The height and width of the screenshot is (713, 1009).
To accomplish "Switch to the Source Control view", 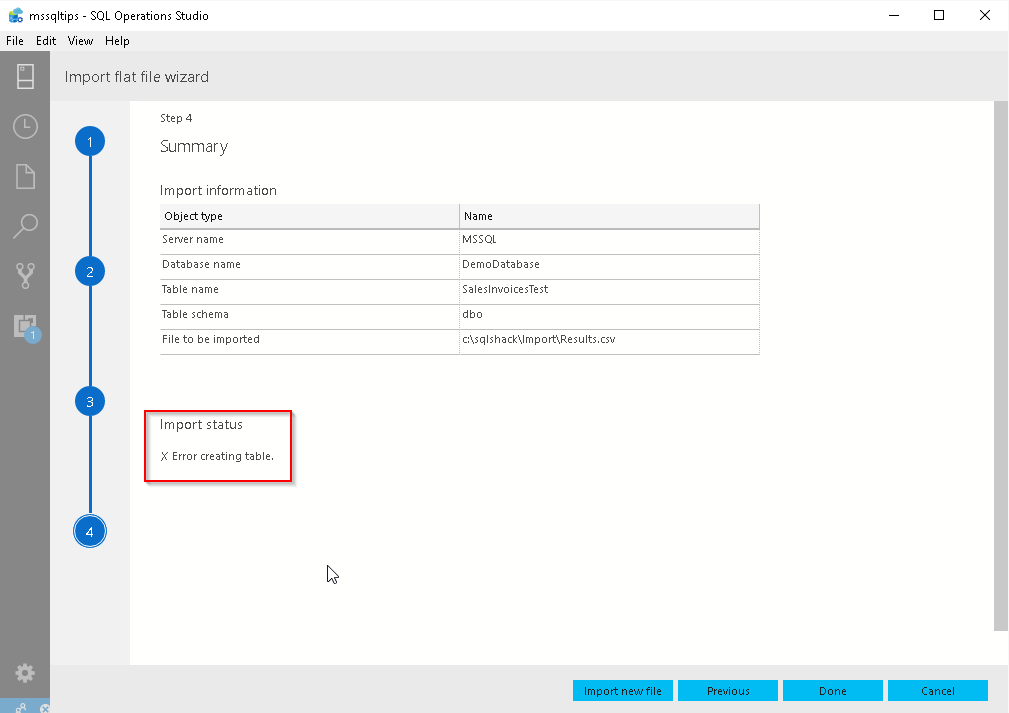I will [x=25, y=276].
